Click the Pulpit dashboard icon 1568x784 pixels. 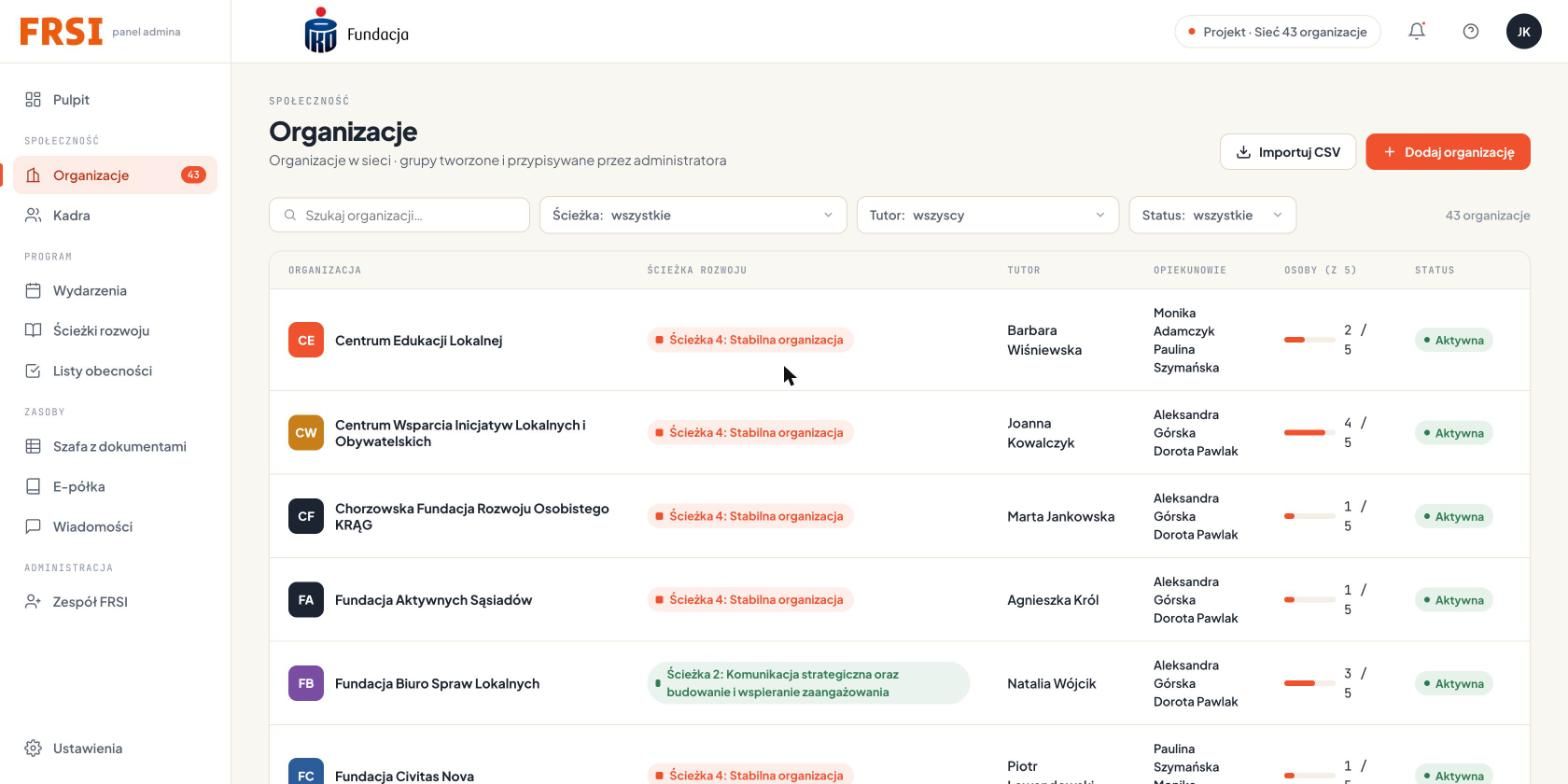[33, 99]
